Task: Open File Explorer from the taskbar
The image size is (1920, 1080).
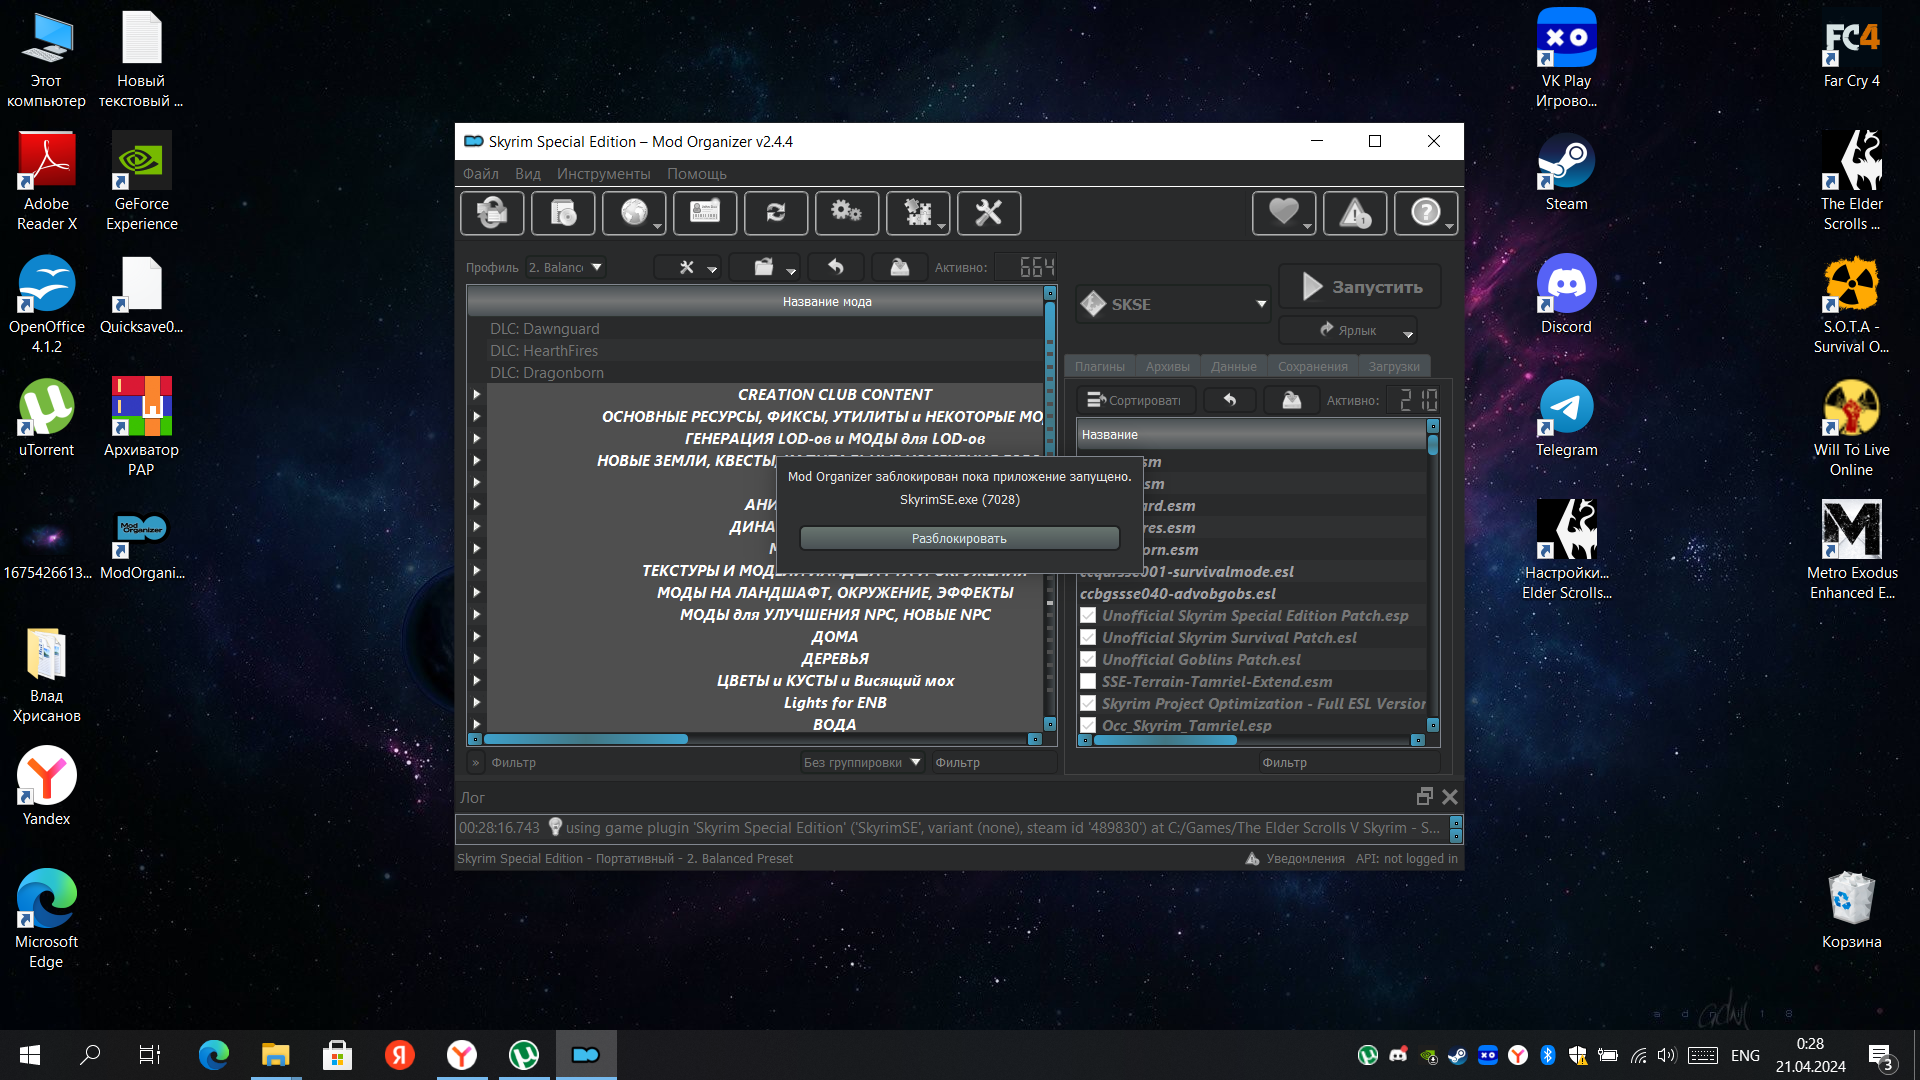Action: coord(275,1055)
